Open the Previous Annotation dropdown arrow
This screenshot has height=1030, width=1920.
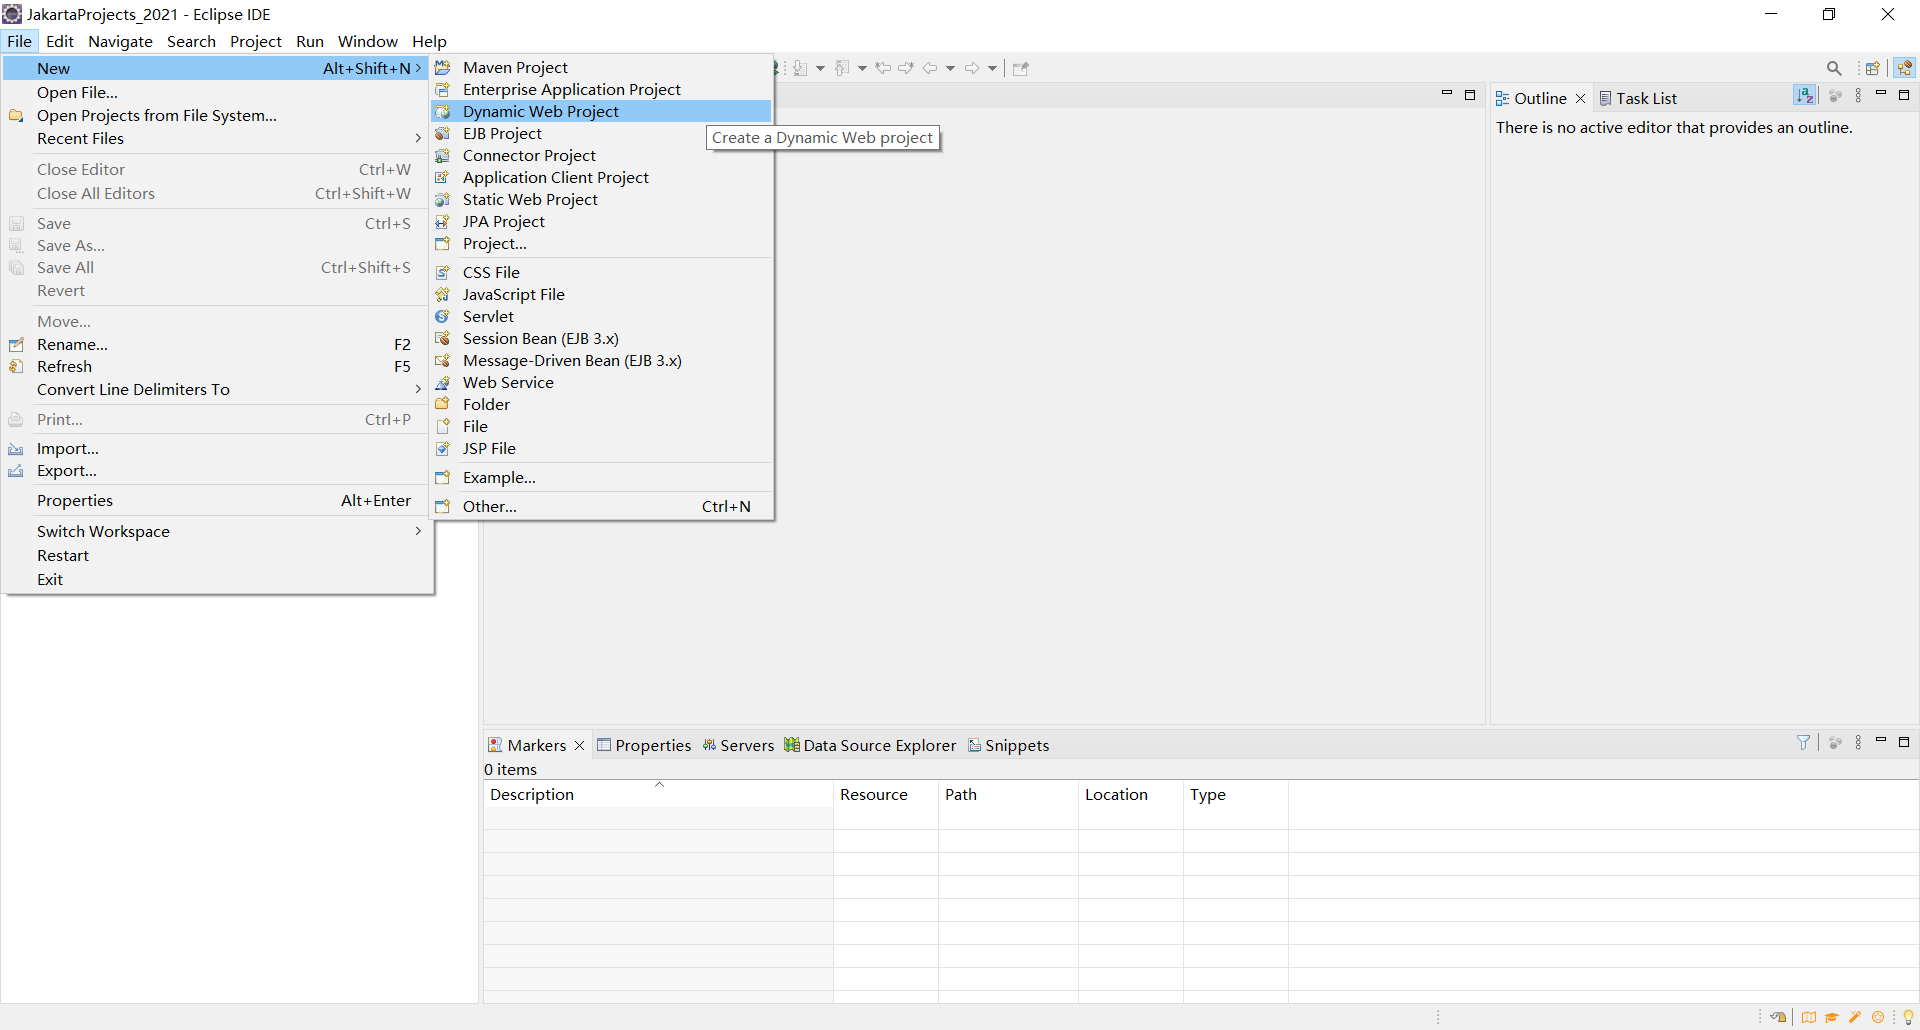point(862,68)
